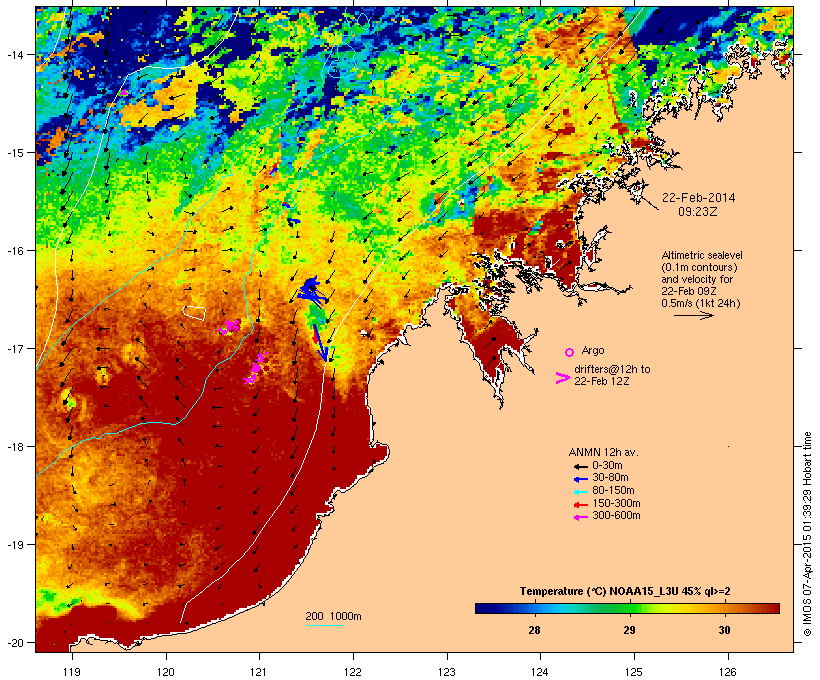Screen dimensions: 820x680
Task: Click the 29 degree color bar label
Action: click(629, 630)
